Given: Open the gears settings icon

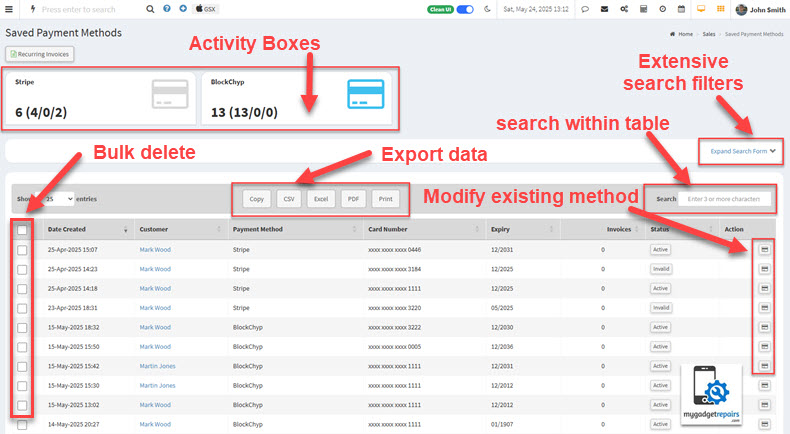Looking at the screenshot, I should tap(624, 9).
